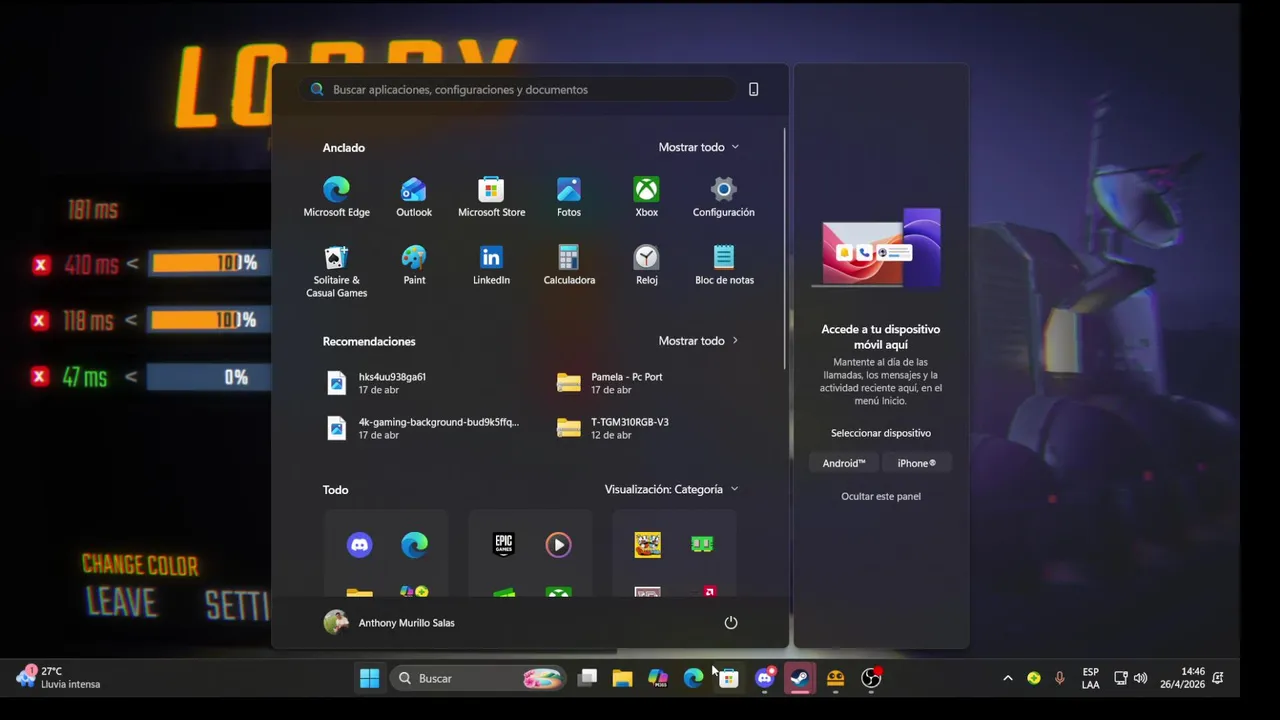Click the phone icon beside the search bar

pyautogui.click(x=754, y=89)
